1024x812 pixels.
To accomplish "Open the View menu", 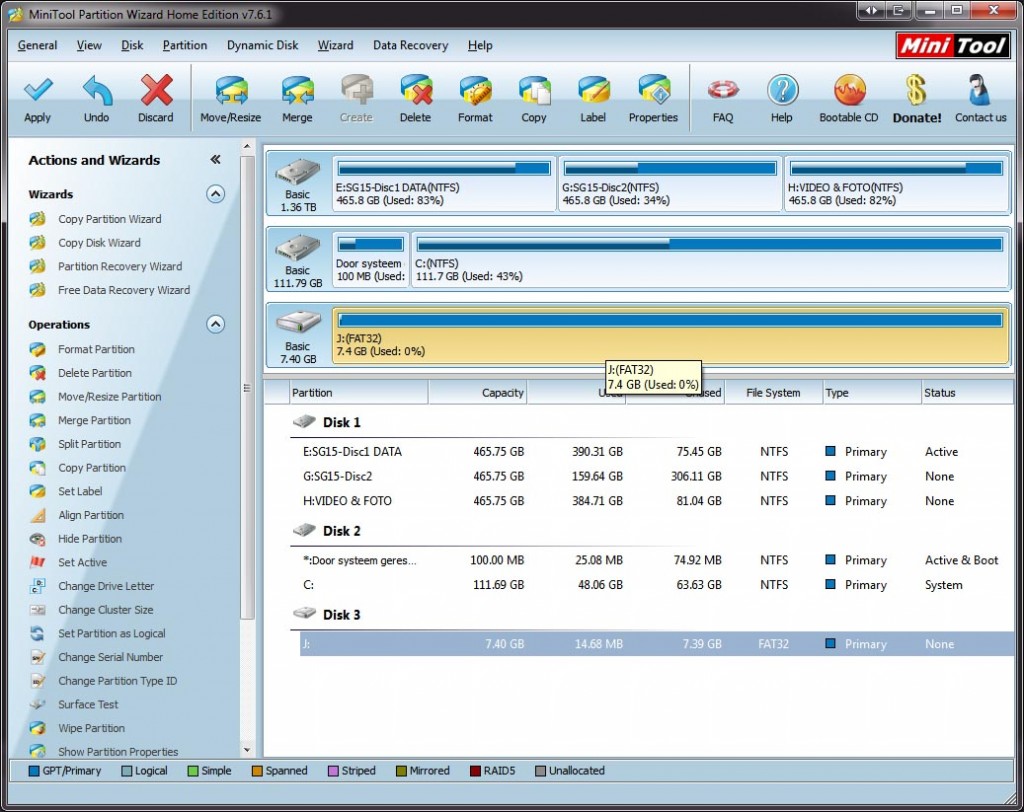I will click(89, 45).
